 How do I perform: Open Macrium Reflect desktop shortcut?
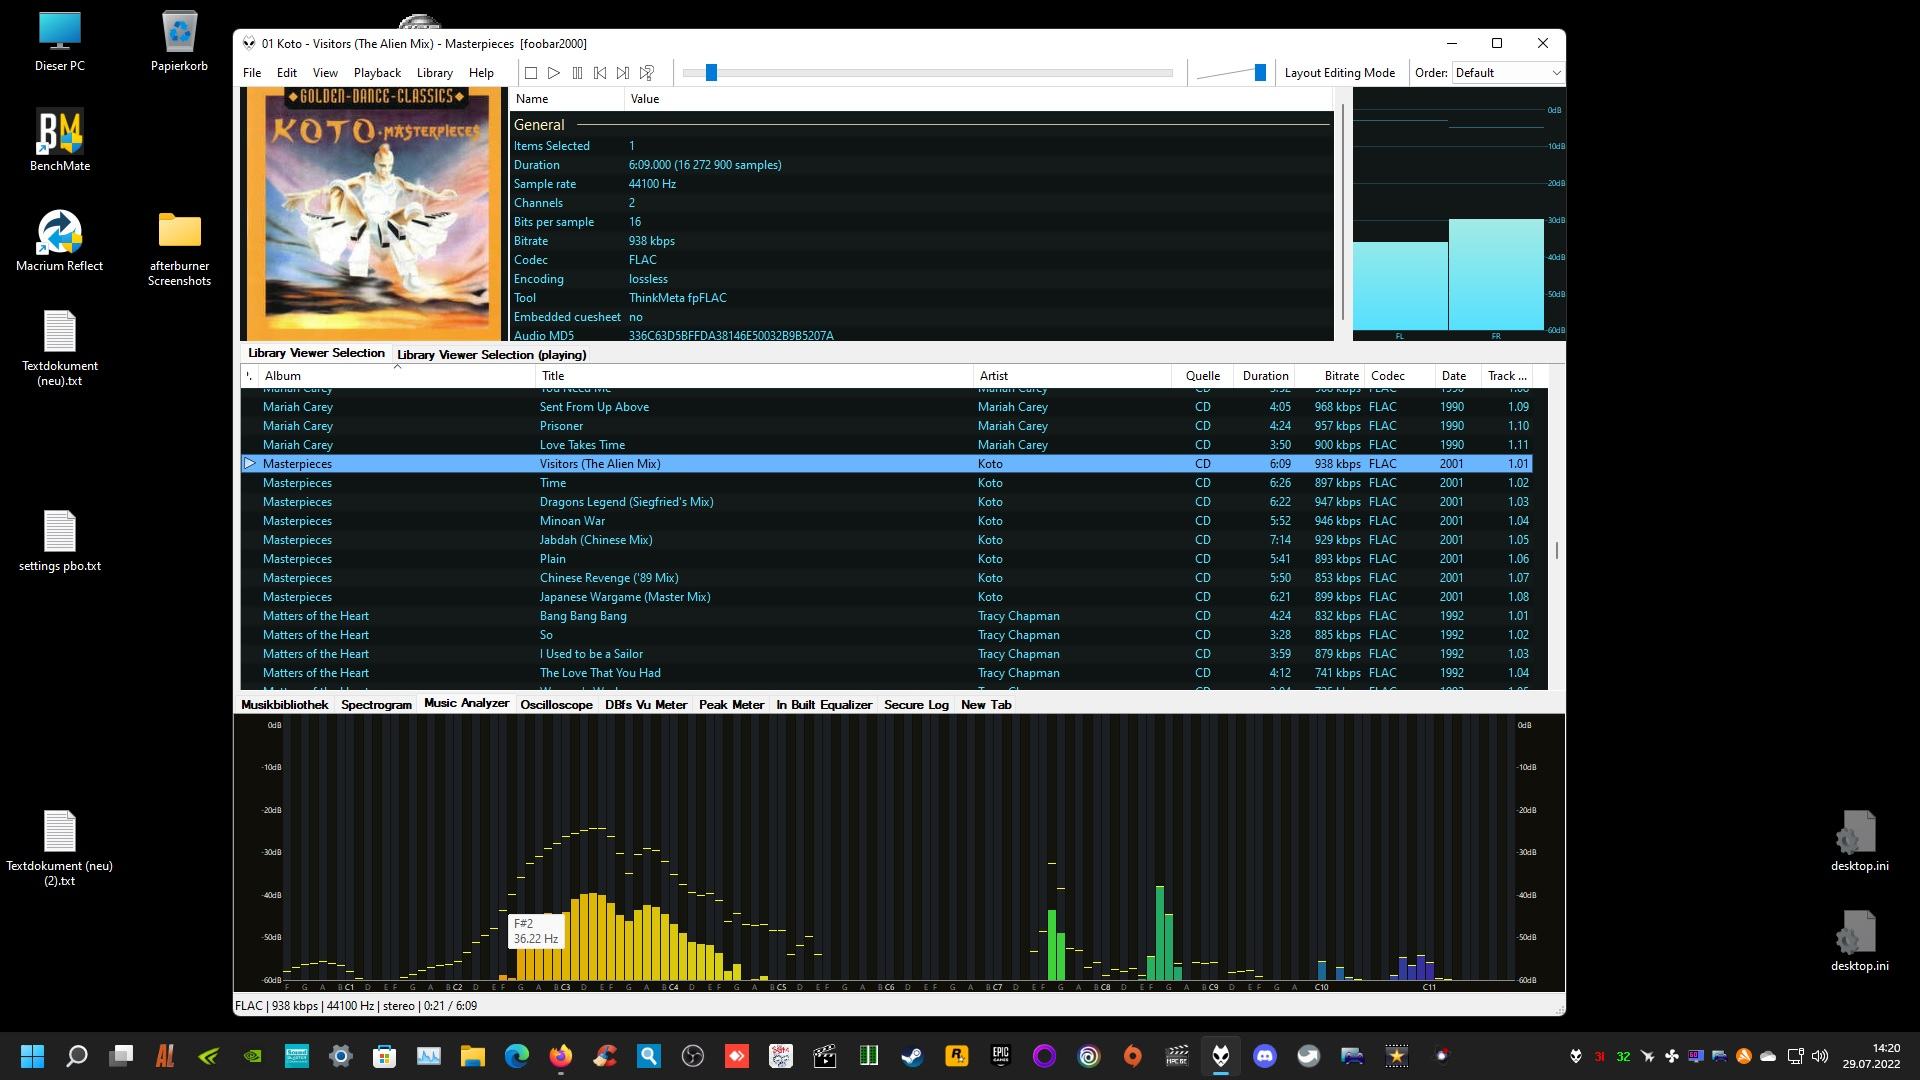pyautogui.click(x=60, y=240)
